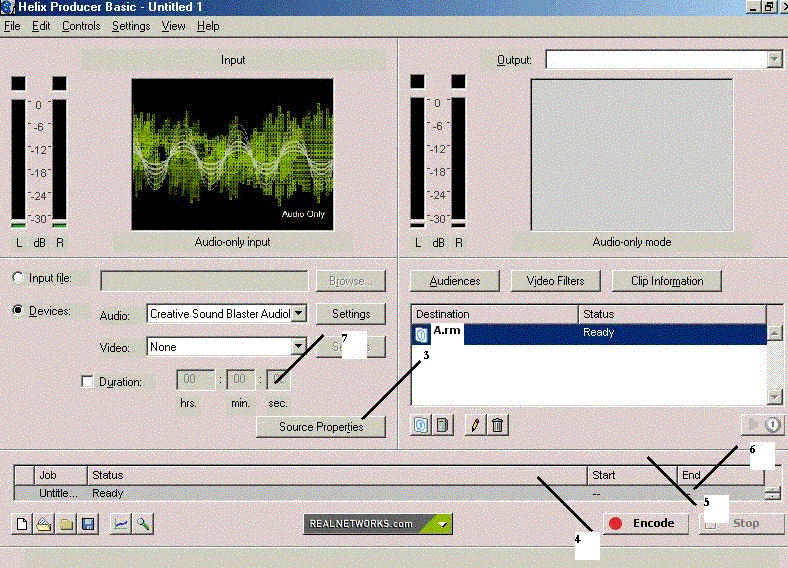Image resolution: width=788 pixels, height=568 pixels.
Task: Select the Input file radio button
Action: [x=18, y=277]
